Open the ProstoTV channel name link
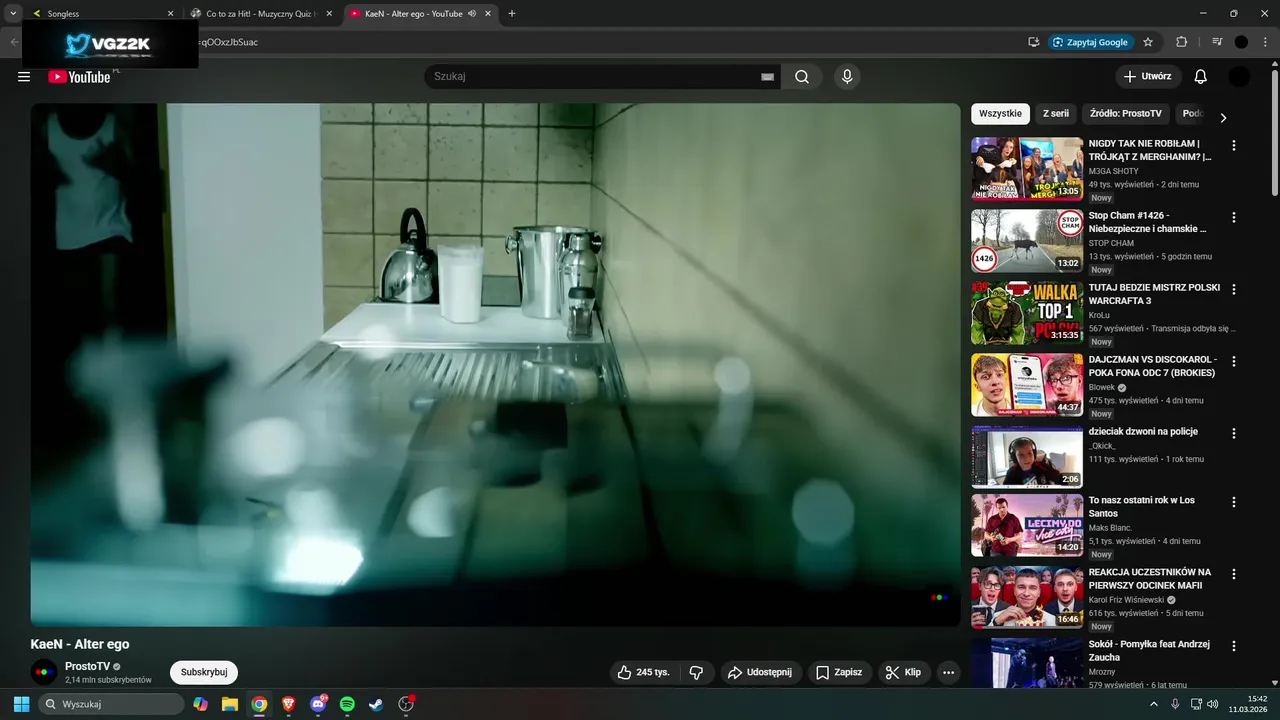 point(88,666)
